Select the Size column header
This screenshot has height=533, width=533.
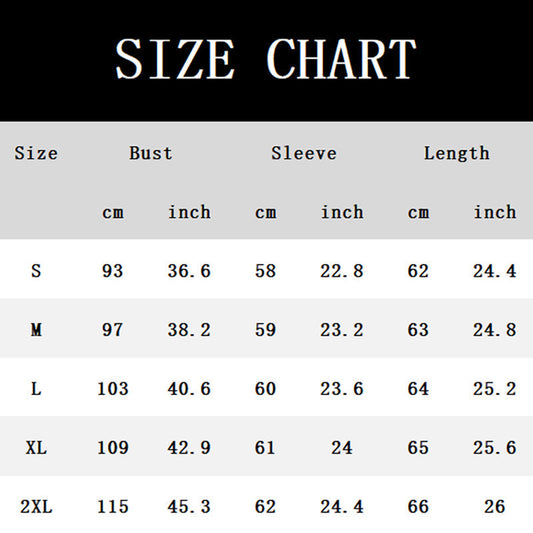click(x=36, y=153)
